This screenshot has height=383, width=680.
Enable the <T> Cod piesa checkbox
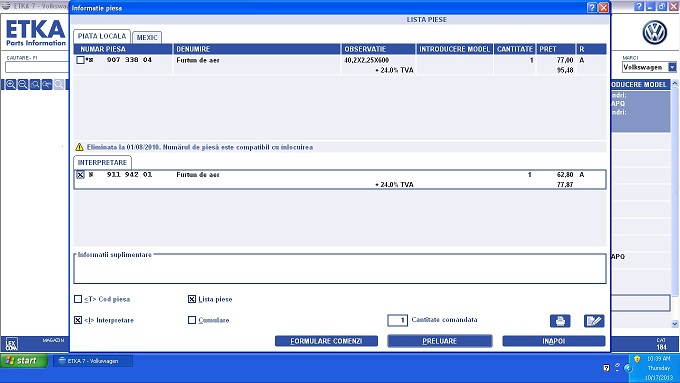78,299
